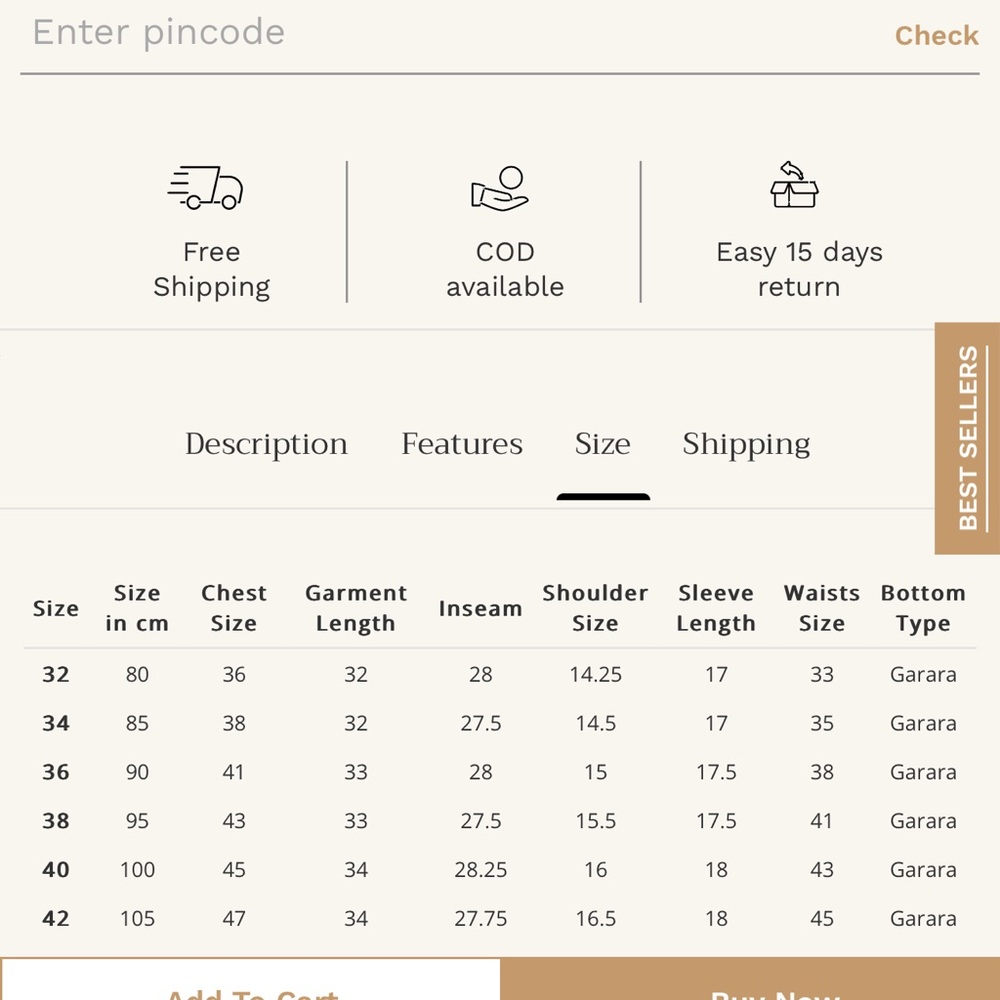Open the Best Sellers side panel
Viewport: 1000px width, 1000px height.
pyautogui.click(x=967, y=438)
